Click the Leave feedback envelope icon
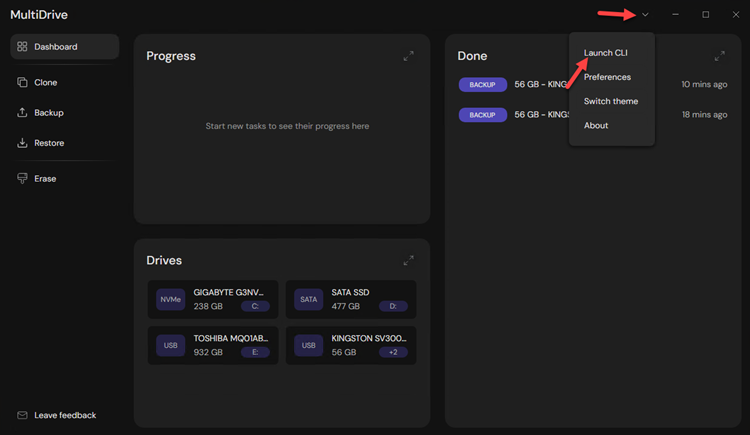The width and height of the screenshot is (750, 435). click(x=22, y=415)
